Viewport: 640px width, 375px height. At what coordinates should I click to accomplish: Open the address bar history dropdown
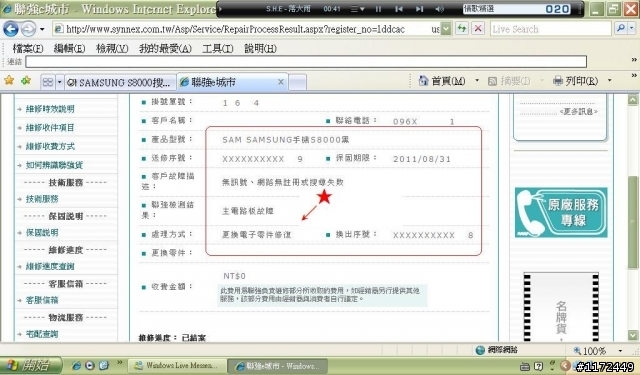(446, 29)
